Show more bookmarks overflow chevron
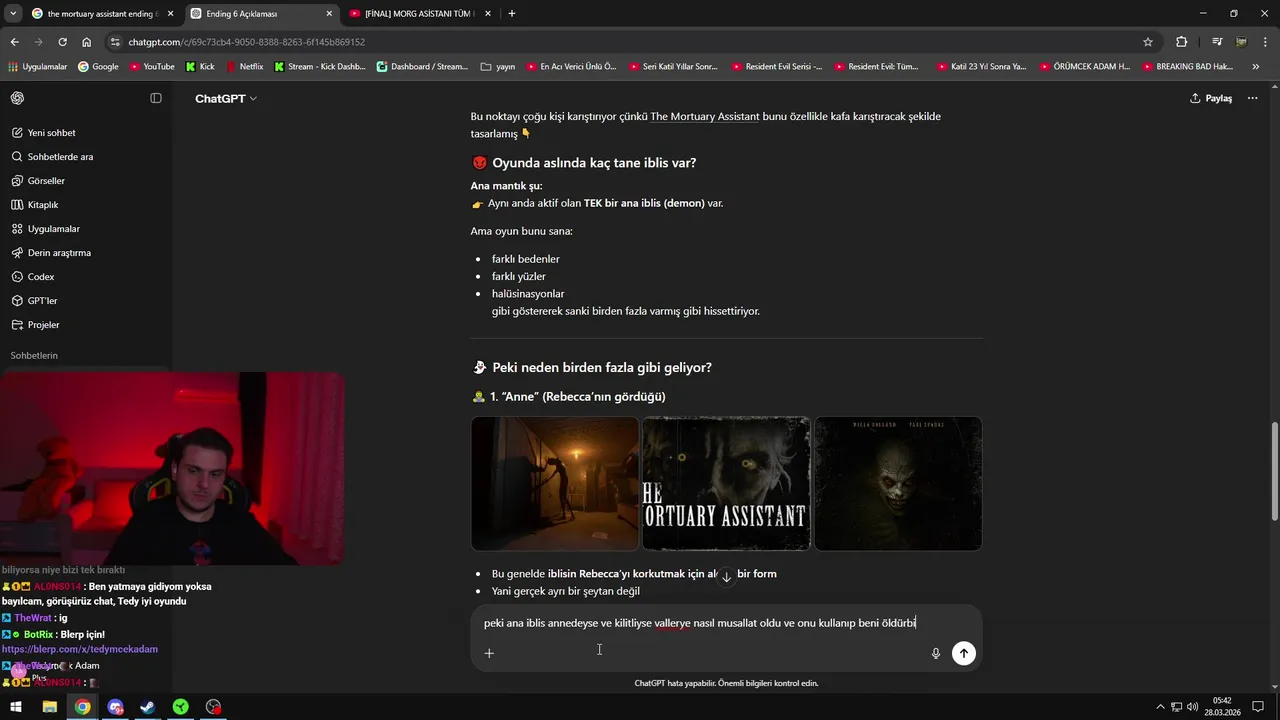This screenshot has height=720, width=1280. [1256, 67]
